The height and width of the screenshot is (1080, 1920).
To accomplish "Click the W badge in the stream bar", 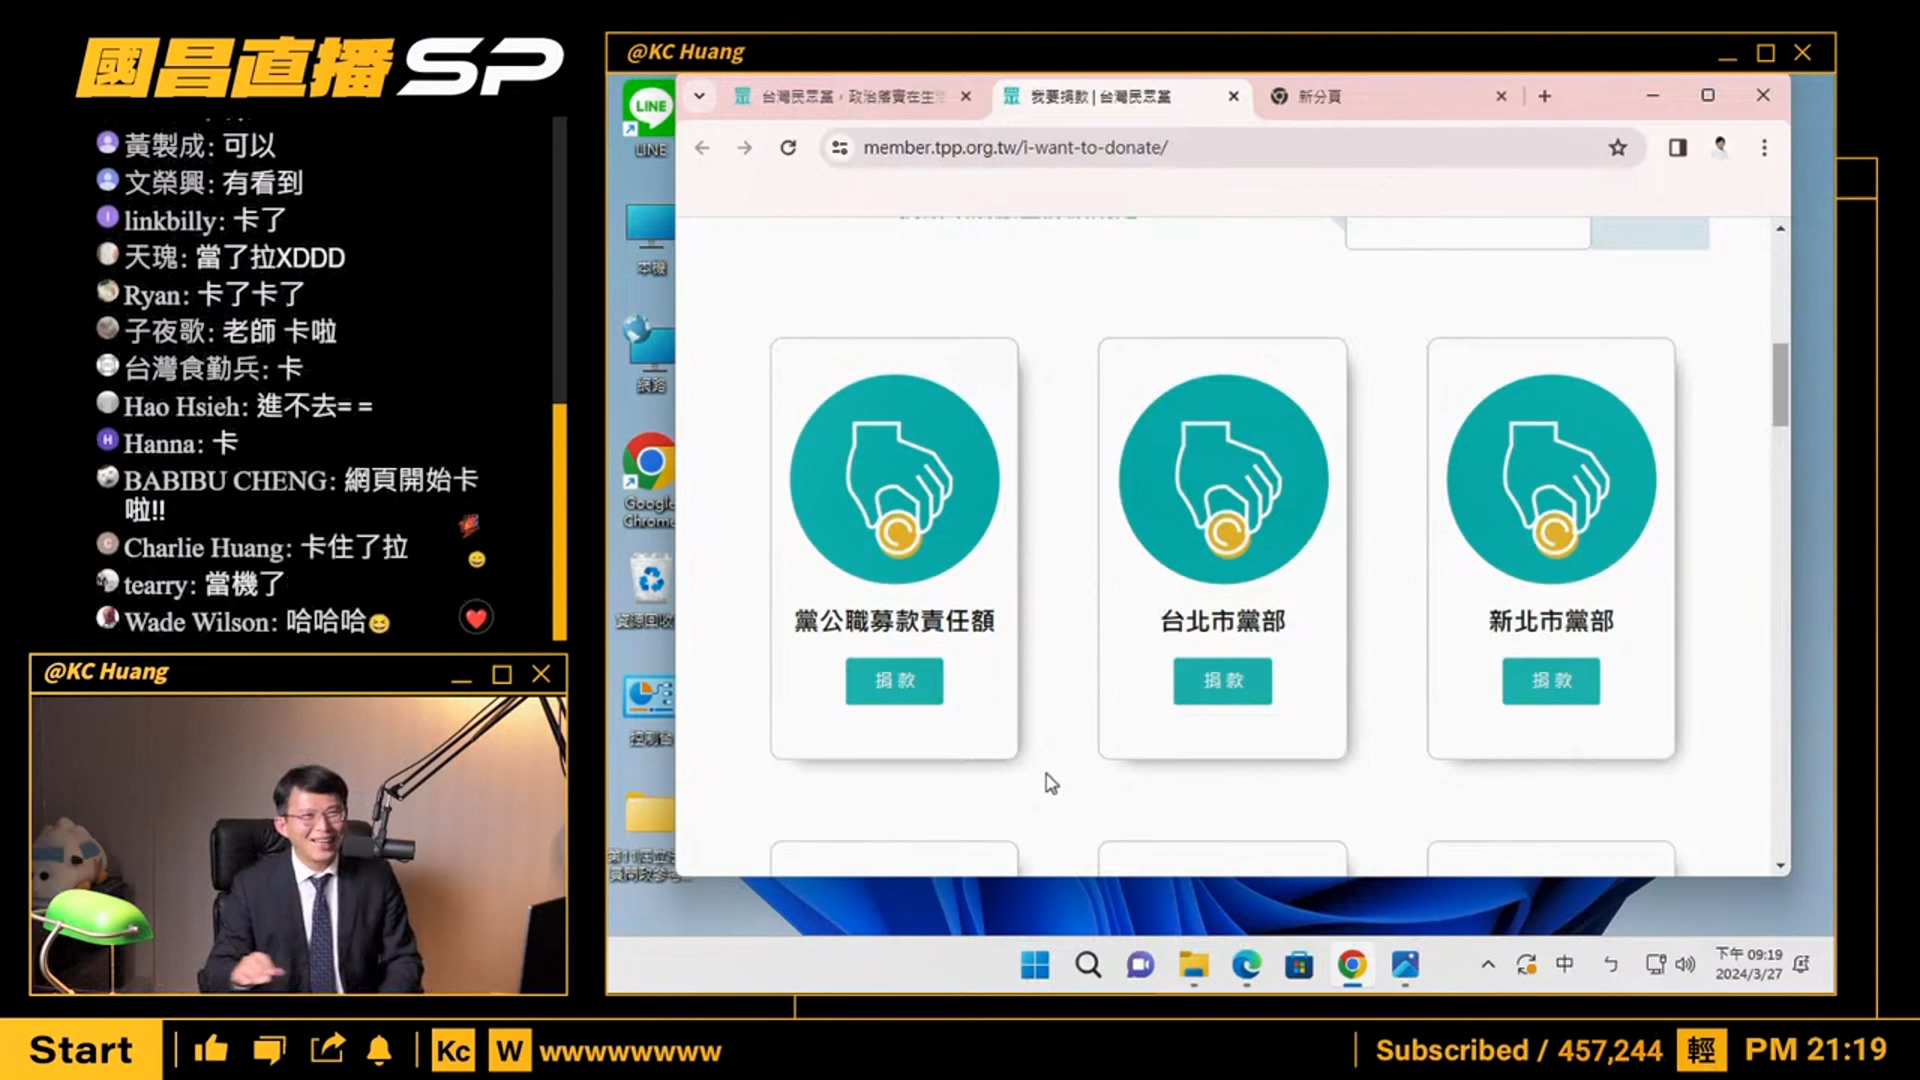I will tap(509, 1050).
